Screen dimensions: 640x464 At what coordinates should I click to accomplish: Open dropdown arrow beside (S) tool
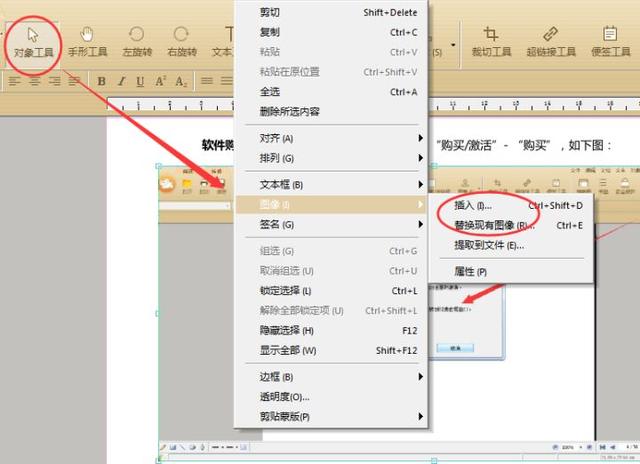click(453, 44)
